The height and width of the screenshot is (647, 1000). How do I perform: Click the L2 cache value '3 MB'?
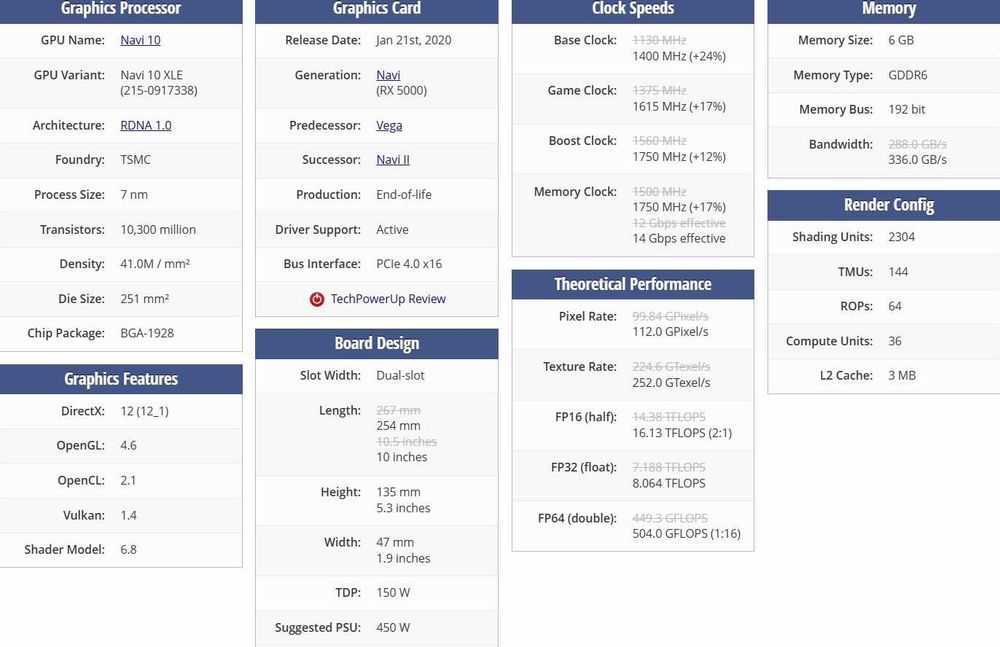coord(902,375)
